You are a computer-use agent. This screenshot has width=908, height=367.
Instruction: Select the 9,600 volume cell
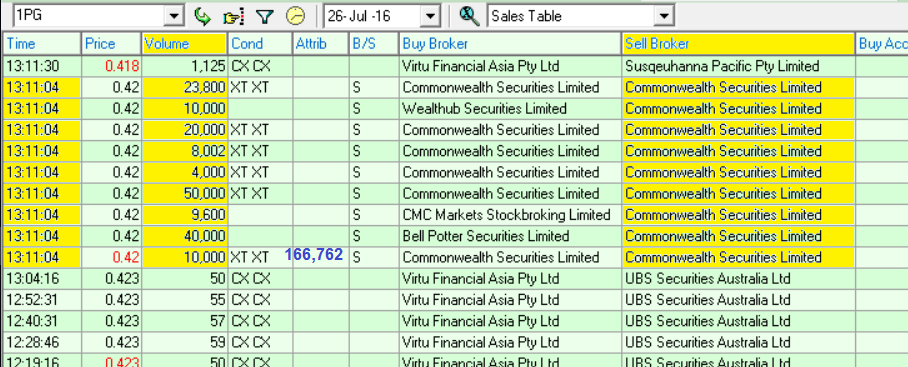184,215
